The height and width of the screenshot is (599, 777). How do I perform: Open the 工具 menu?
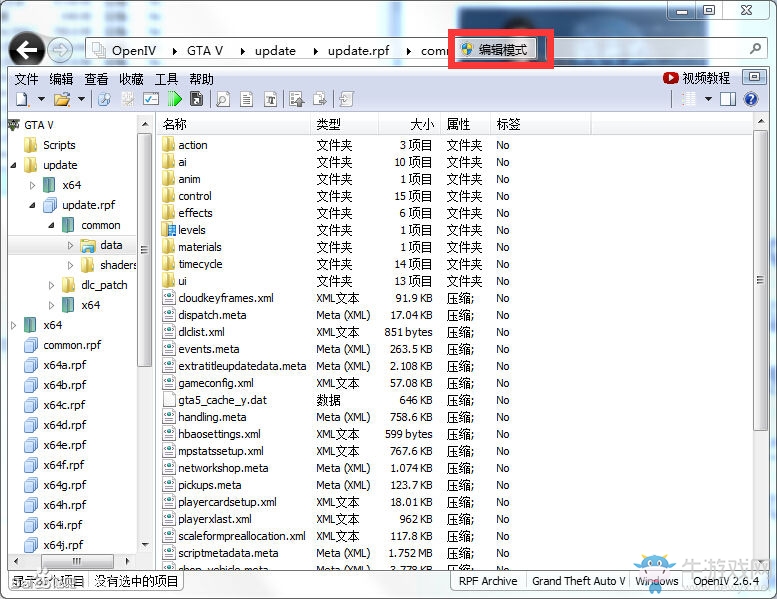pyautogui.click(x=166, y=79)
